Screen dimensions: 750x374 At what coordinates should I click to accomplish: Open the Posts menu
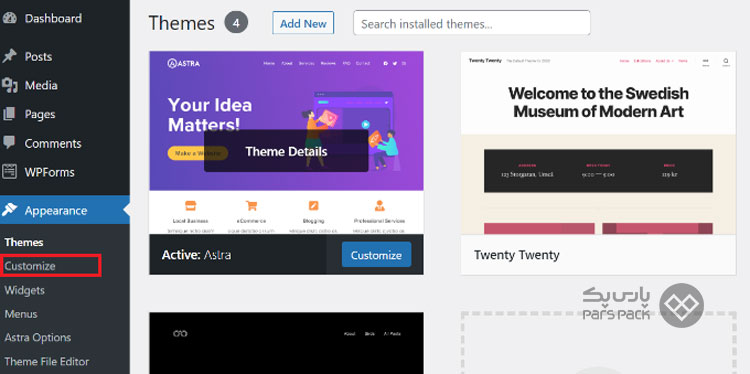coord(38,57)
